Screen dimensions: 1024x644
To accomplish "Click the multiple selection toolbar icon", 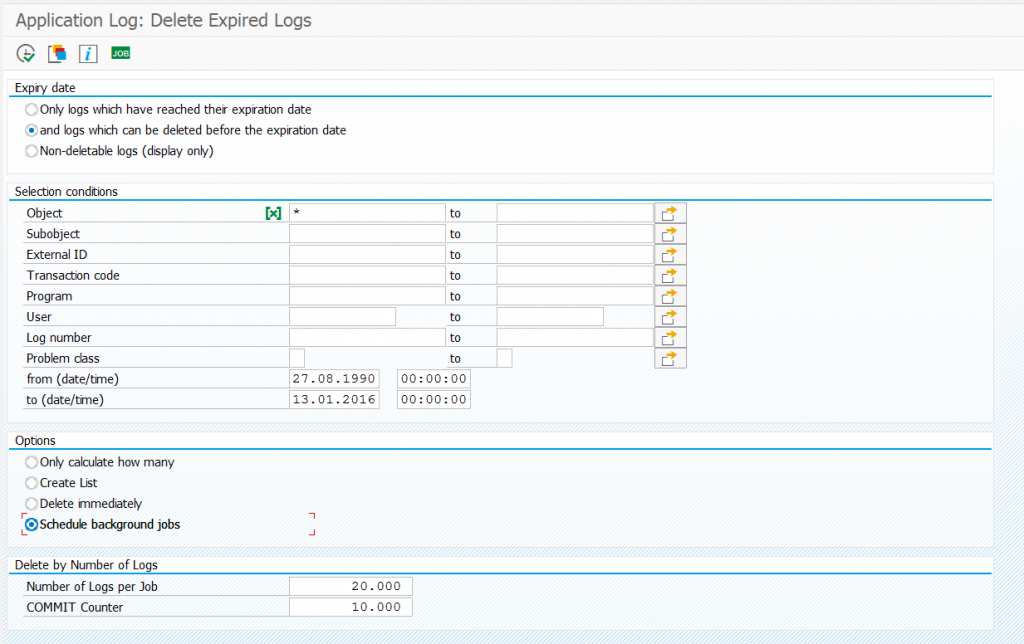I will (57, 53).
